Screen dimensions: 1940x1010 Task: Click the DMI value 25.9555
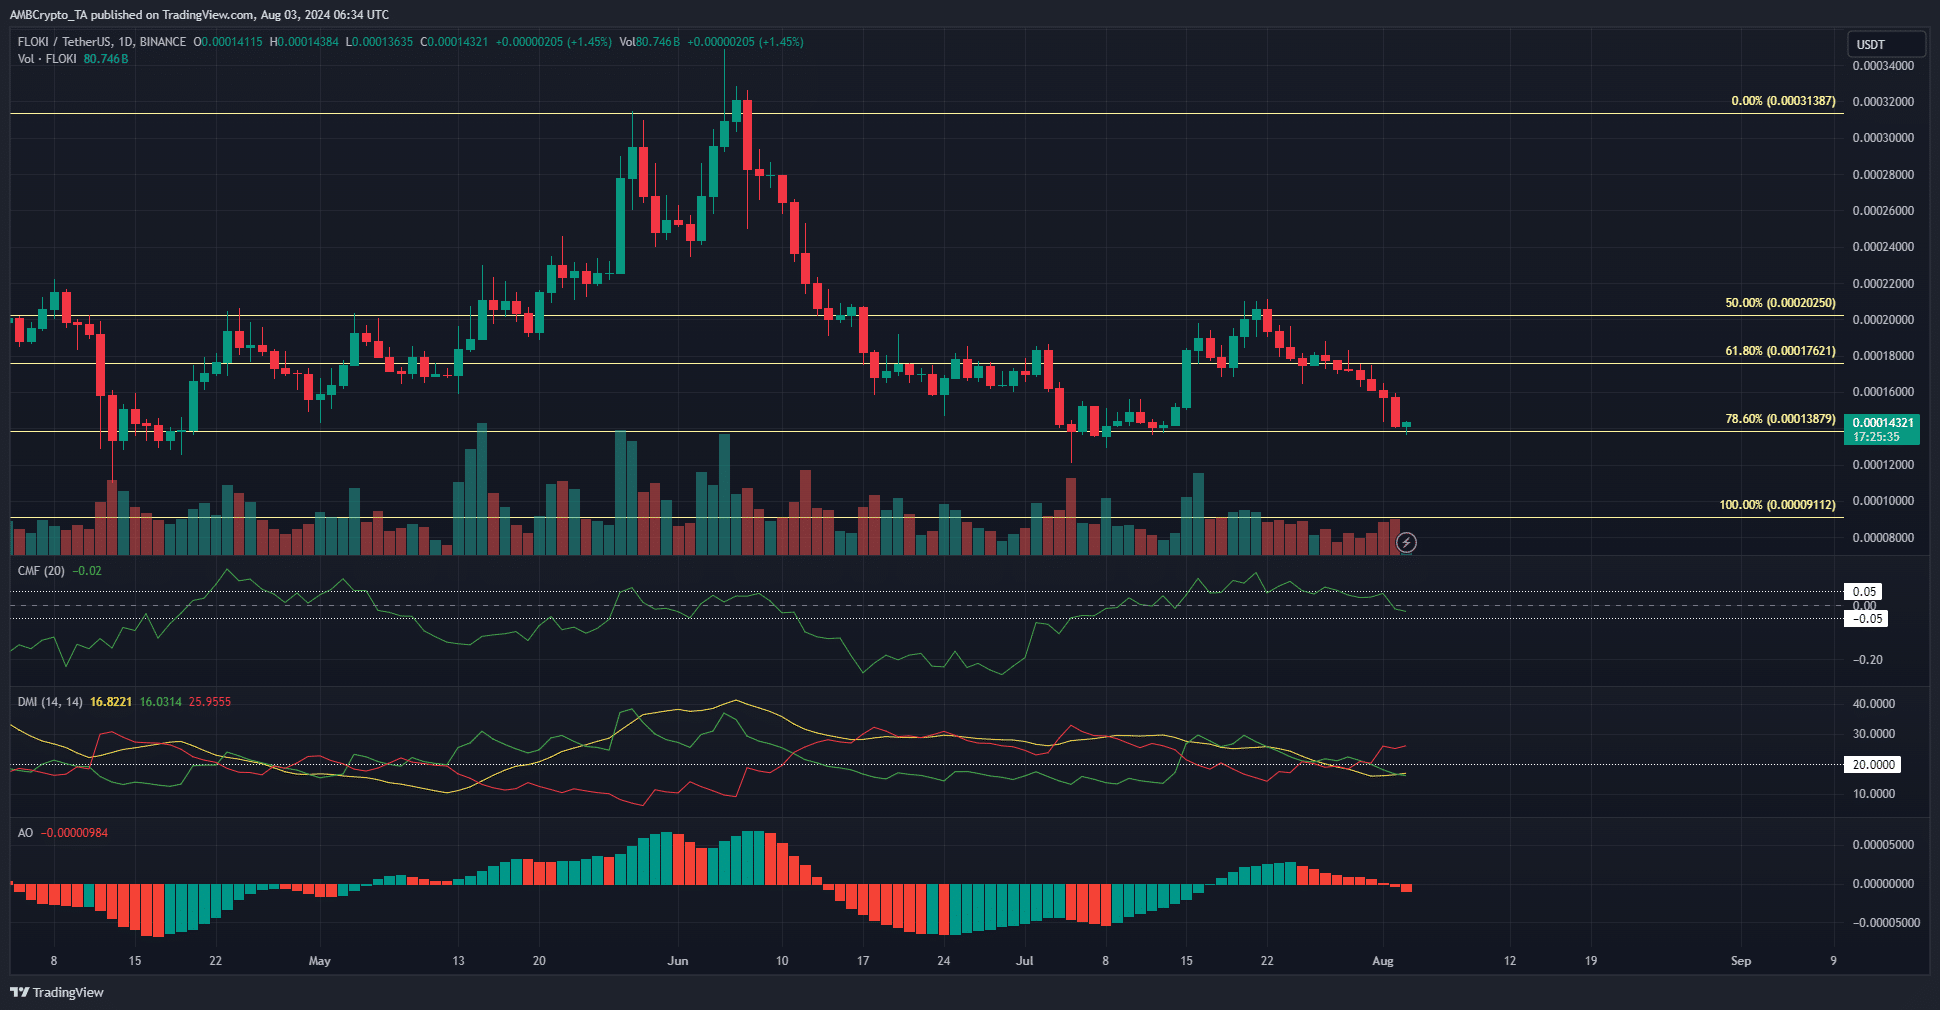(x=210, y=702)
